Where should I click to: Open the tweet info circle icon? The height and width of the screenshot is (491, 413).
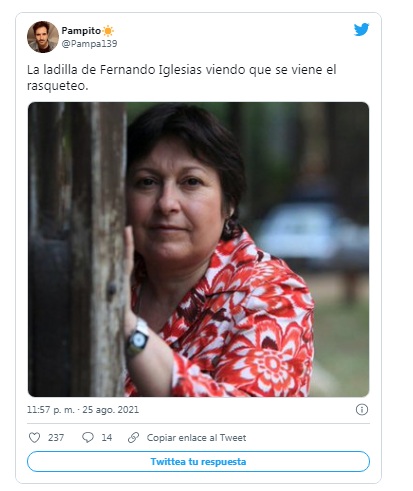(x=362, y=409)
